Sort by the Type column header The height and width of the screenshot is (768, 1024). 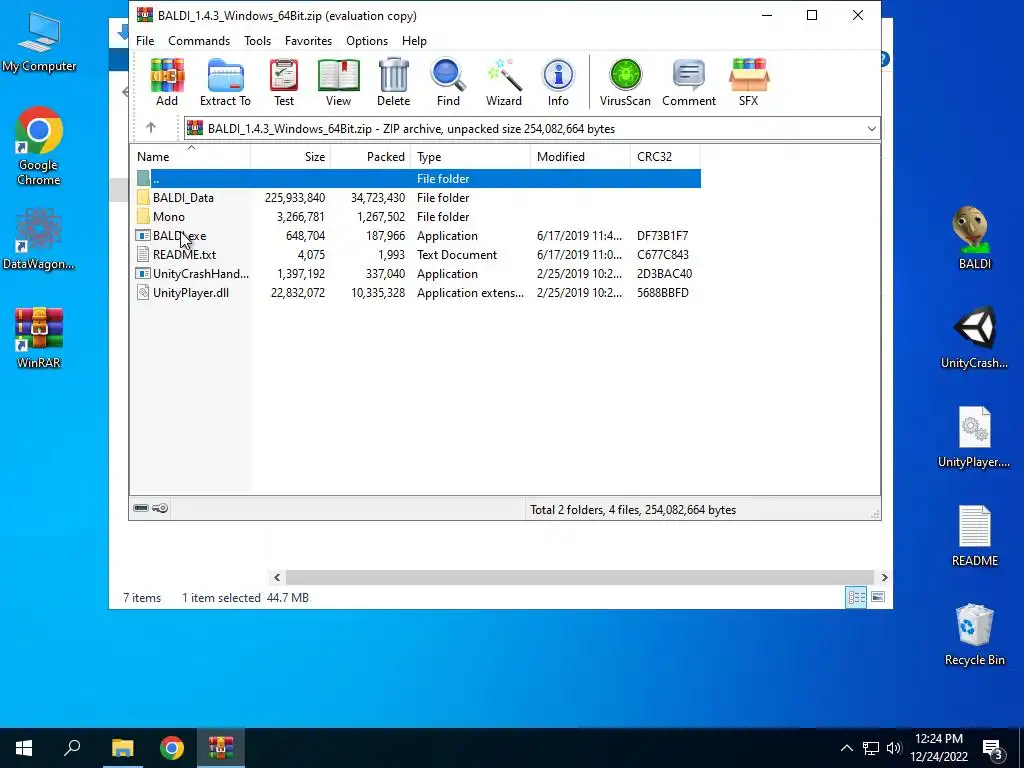pos(471,157)
